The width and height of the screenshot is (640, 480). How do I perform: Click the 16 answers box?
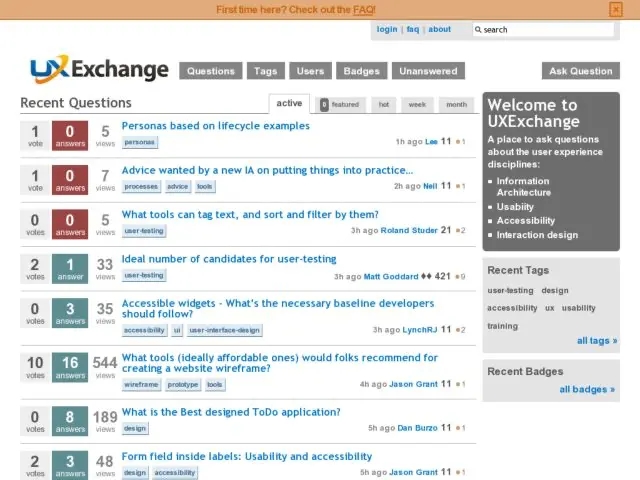point(70,367)
